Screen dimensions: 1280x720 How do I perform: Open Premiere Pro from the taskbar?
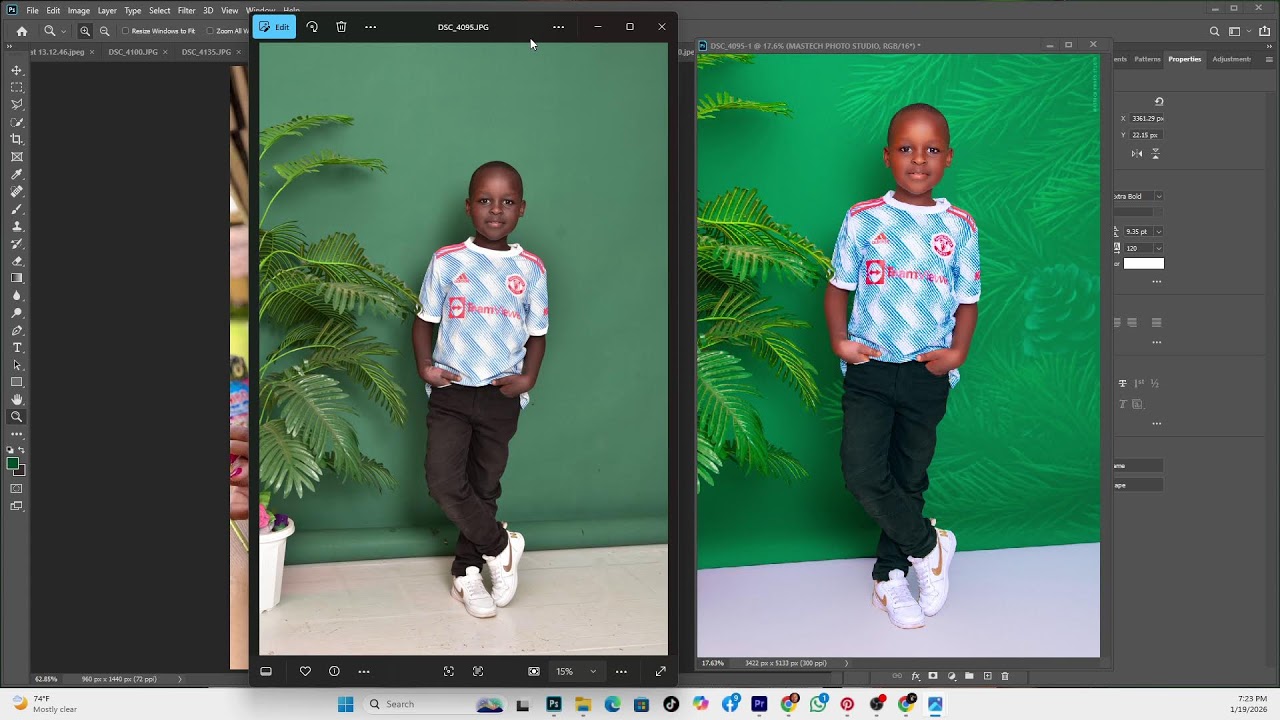(x=759, y=704)
